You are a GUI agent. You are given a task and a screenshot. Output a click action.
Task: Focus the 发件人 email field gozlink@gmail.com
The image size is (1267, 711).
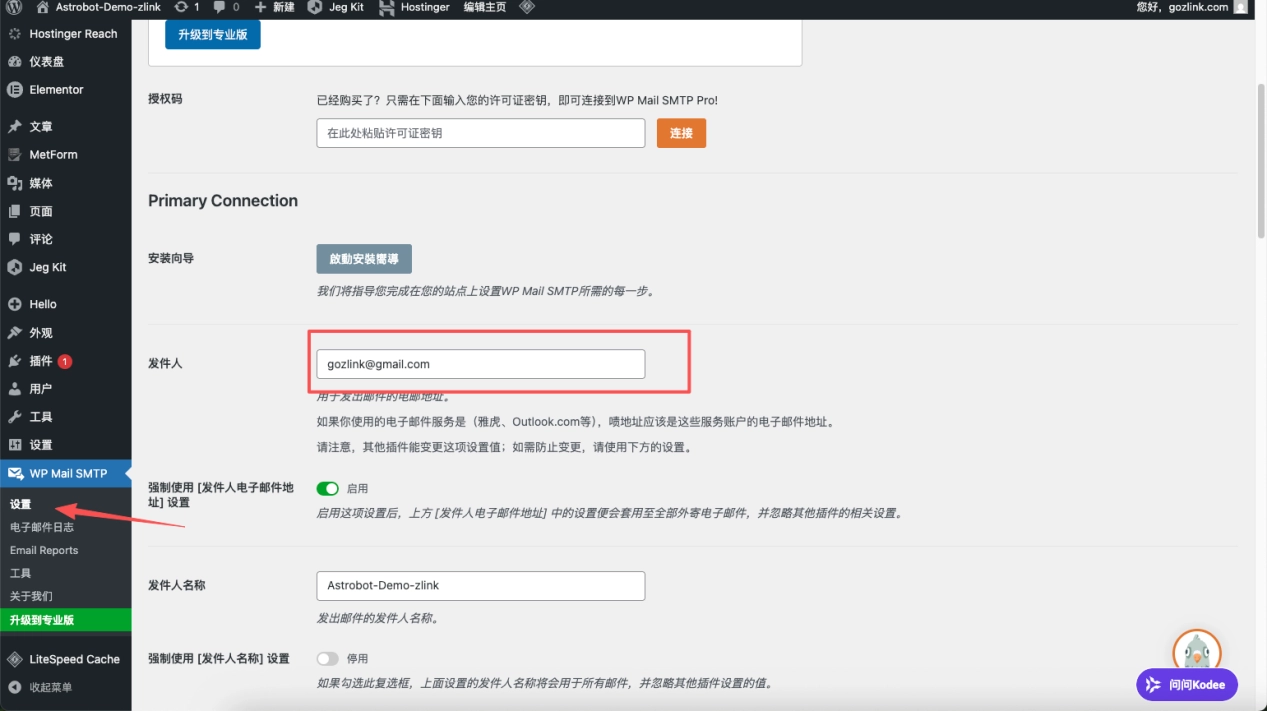481,364
